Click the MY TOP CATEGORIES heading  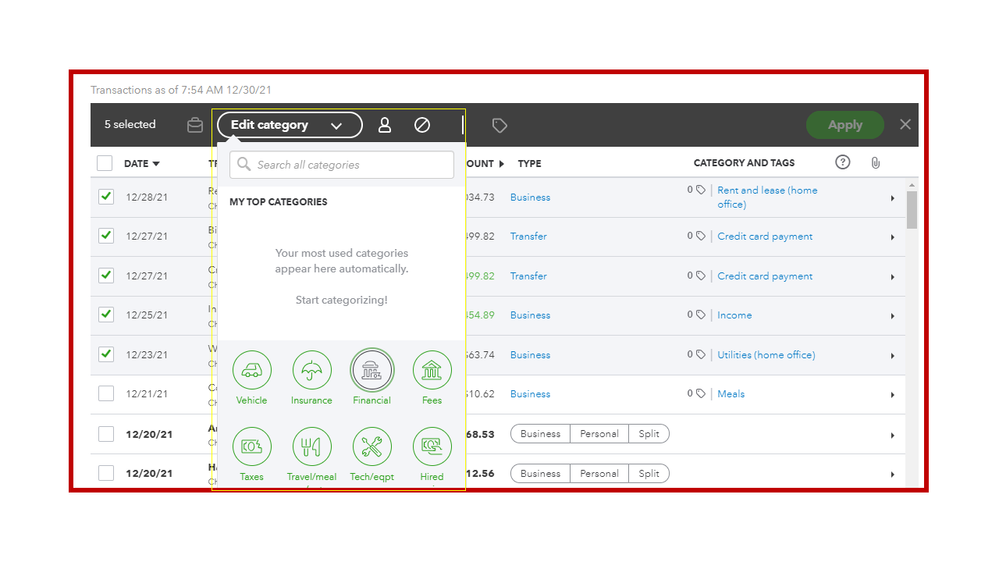(x=278, y=201)
